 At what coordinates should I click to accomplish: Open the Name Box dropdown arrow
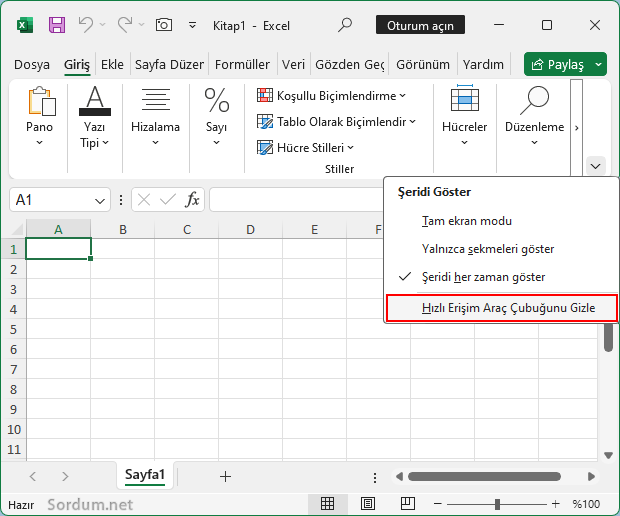coord(100,201)
